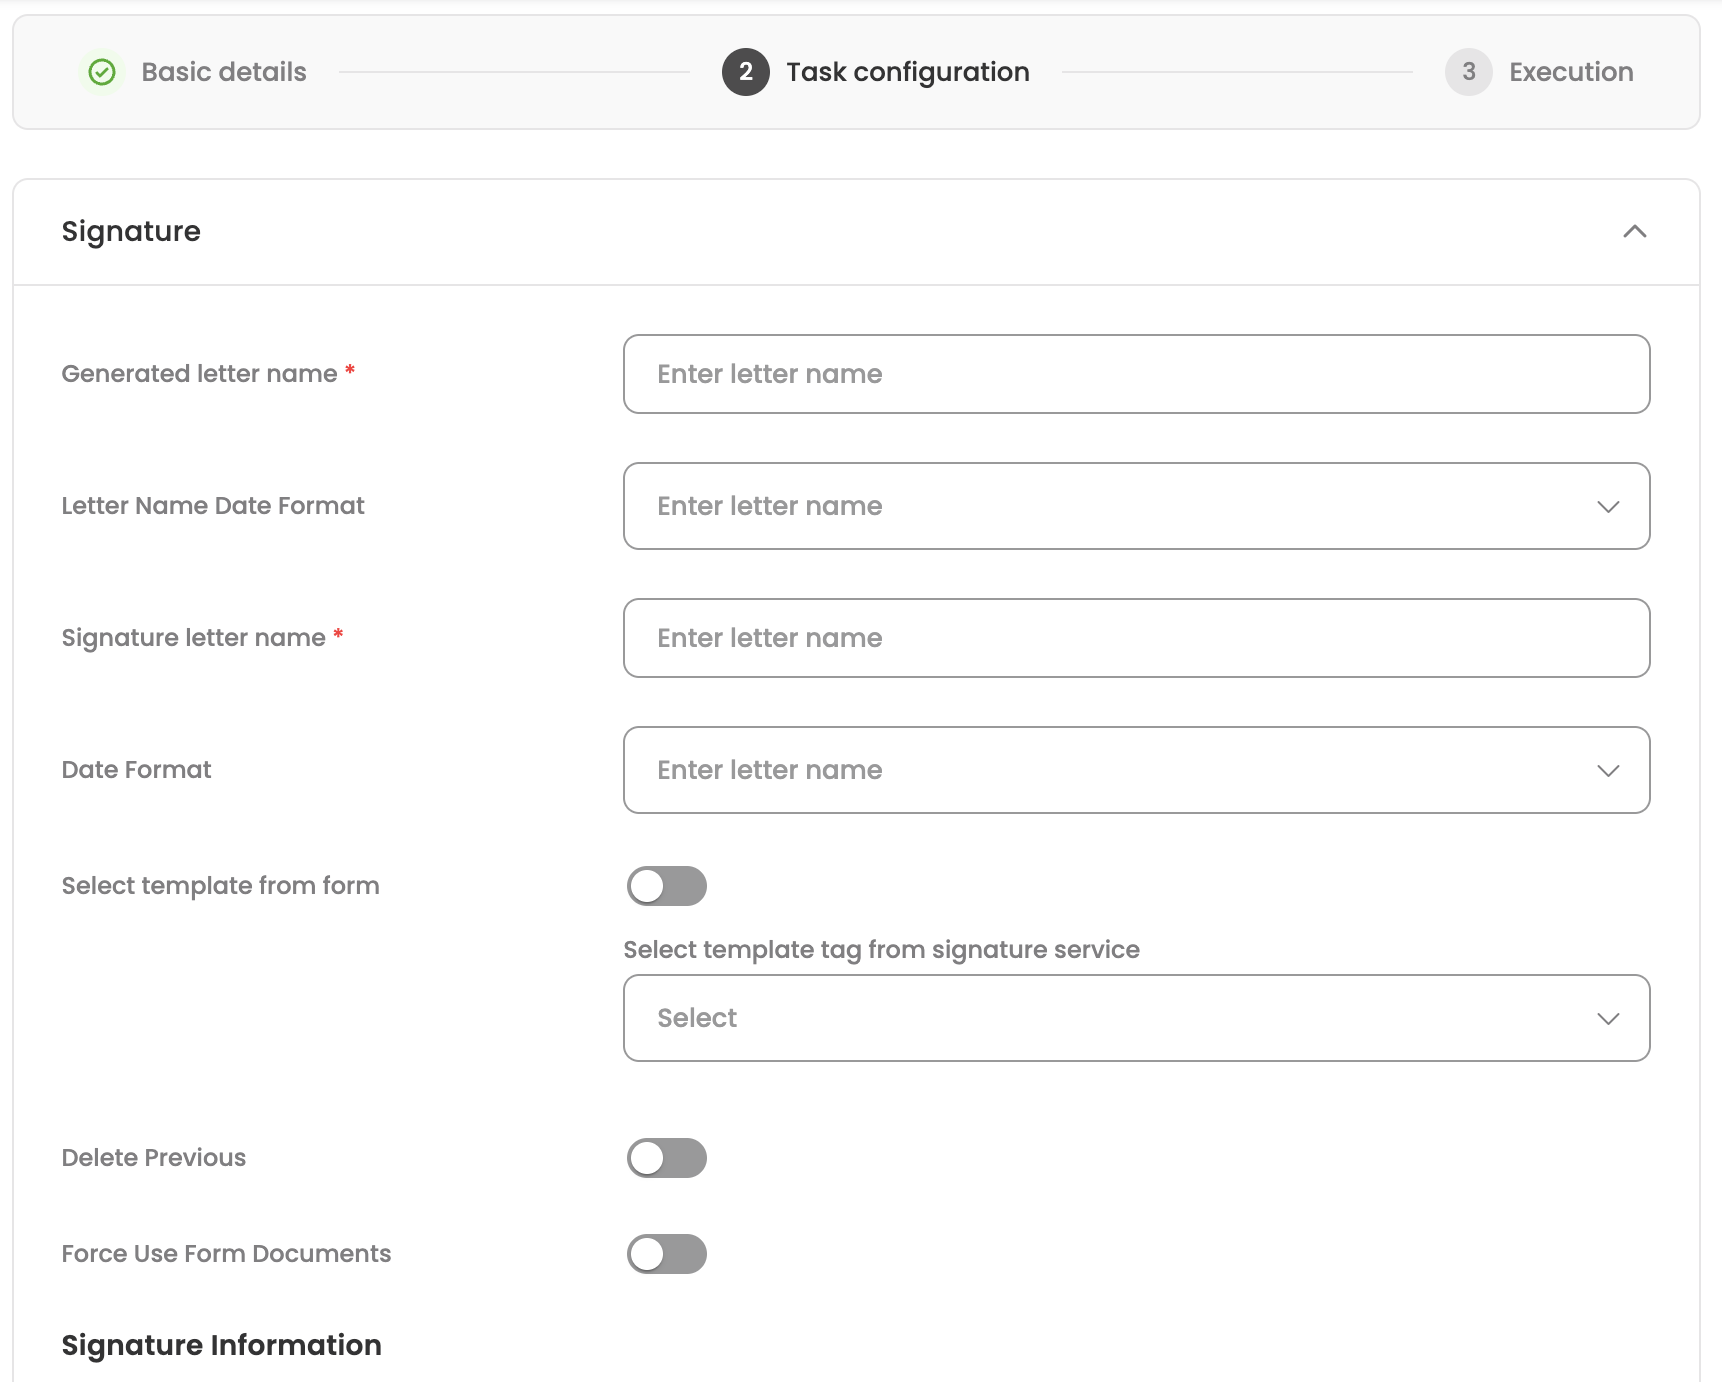Click the template tag dropdown chevron

(1608, 1018)
